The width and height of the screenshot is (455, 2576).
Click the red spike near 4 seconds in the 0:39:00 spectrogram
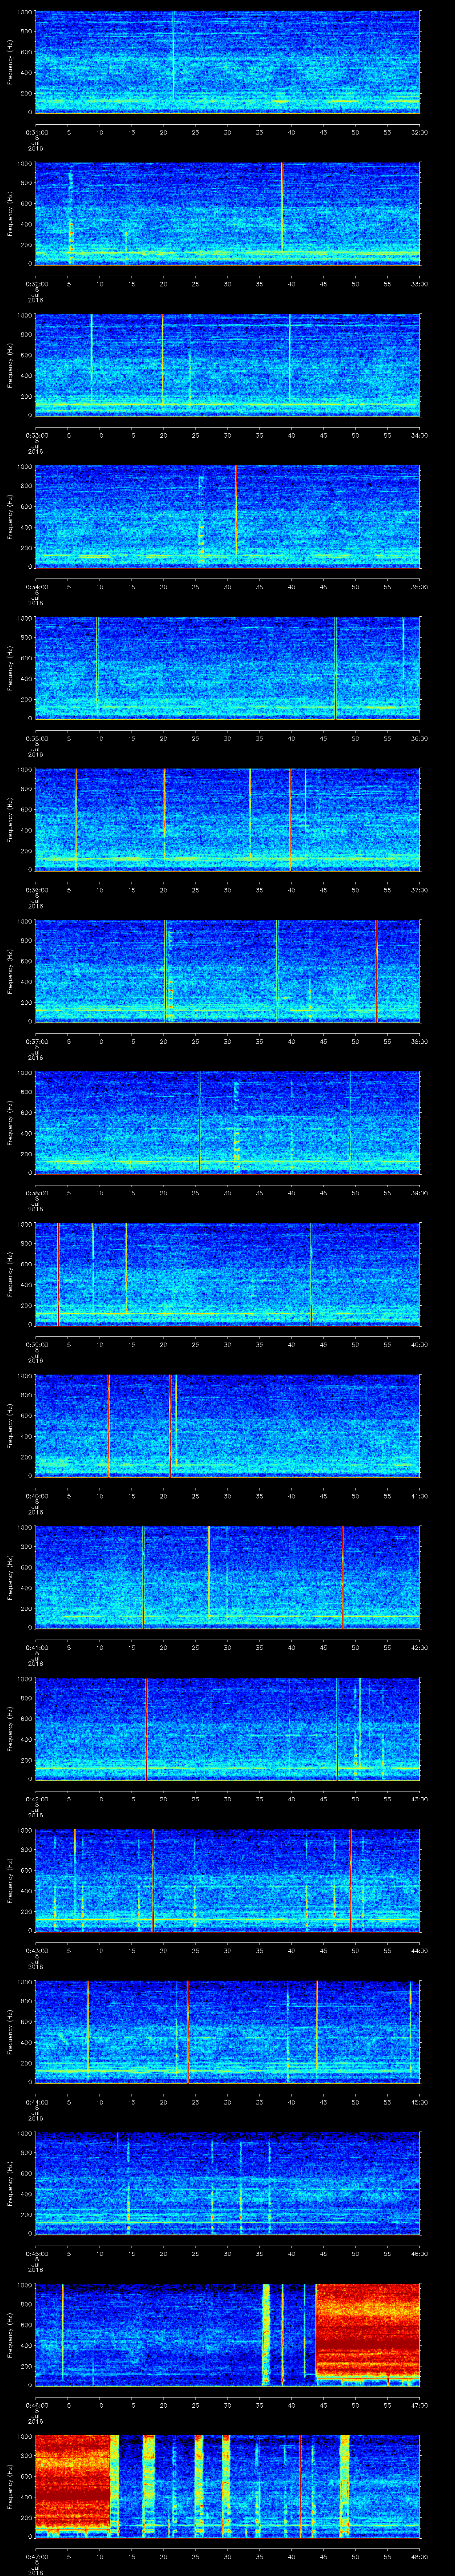click(58, 1272)
